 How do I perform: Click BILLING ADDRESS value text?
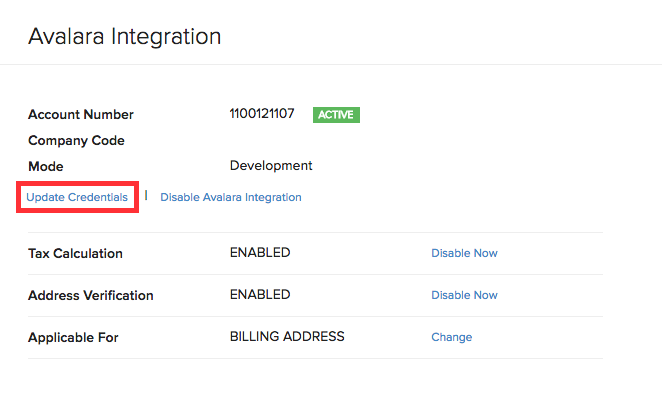tap(287, 336)
